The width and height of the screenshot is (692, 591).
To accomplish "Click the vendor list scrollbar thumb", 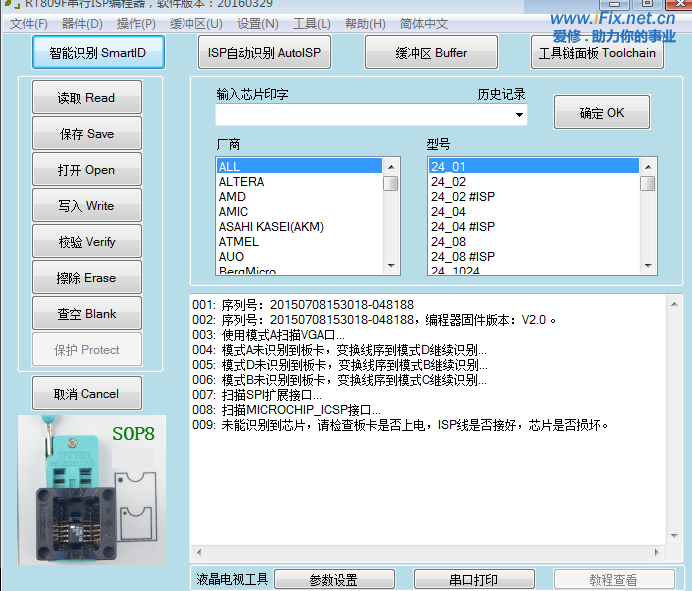I will coord(391,183).
